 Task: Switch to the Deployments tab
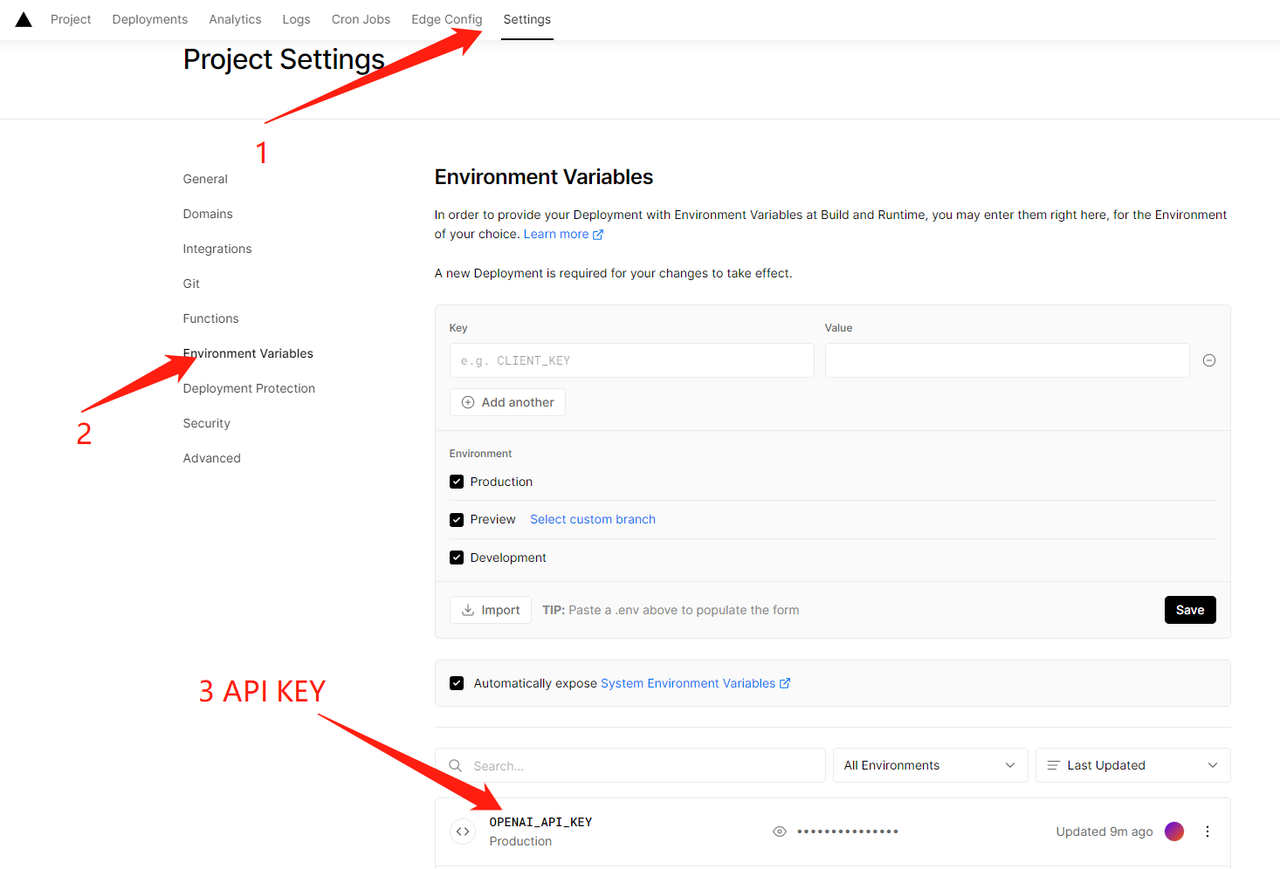click(150, 19)
